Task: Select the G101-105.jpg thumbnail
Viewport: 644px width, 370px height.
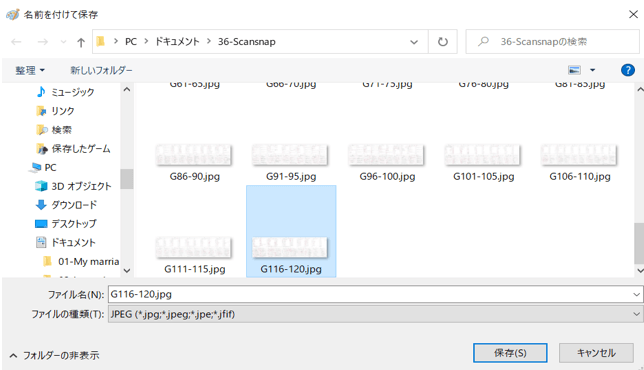Action: coord(483,155)
